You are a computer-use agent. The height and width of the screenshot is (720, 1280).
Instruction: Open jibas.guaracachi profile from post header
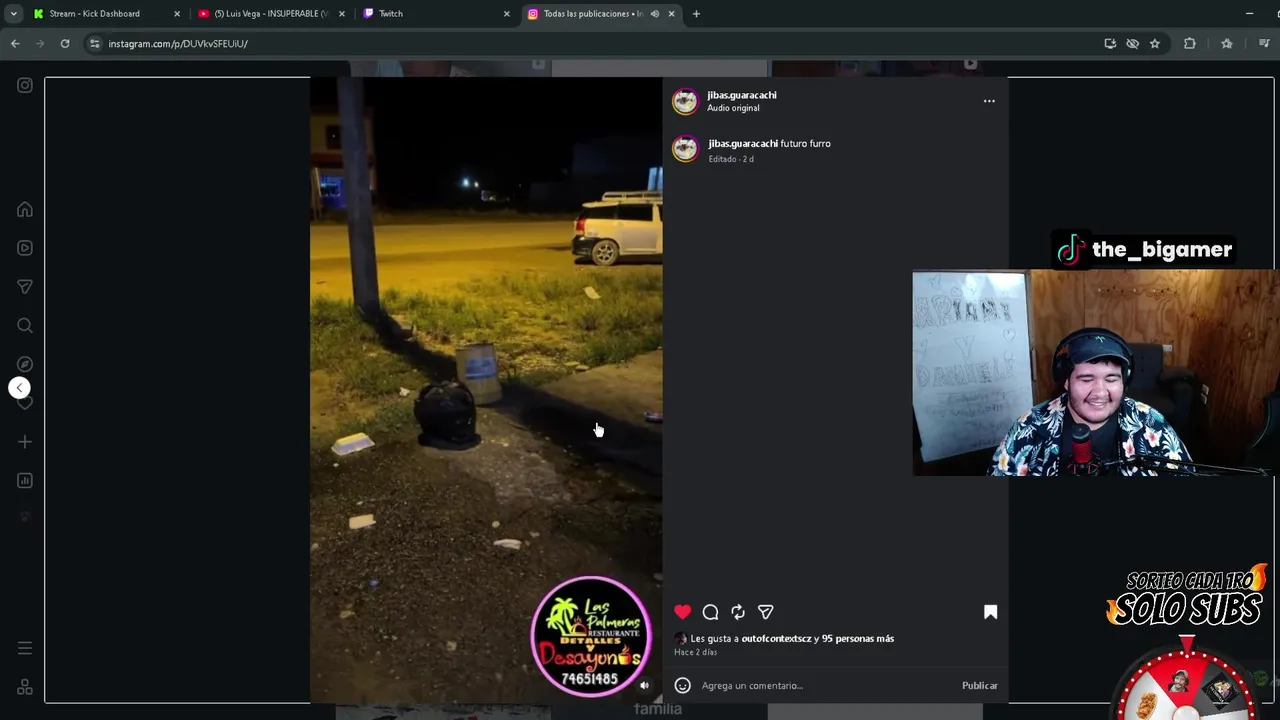coord(741,95)
